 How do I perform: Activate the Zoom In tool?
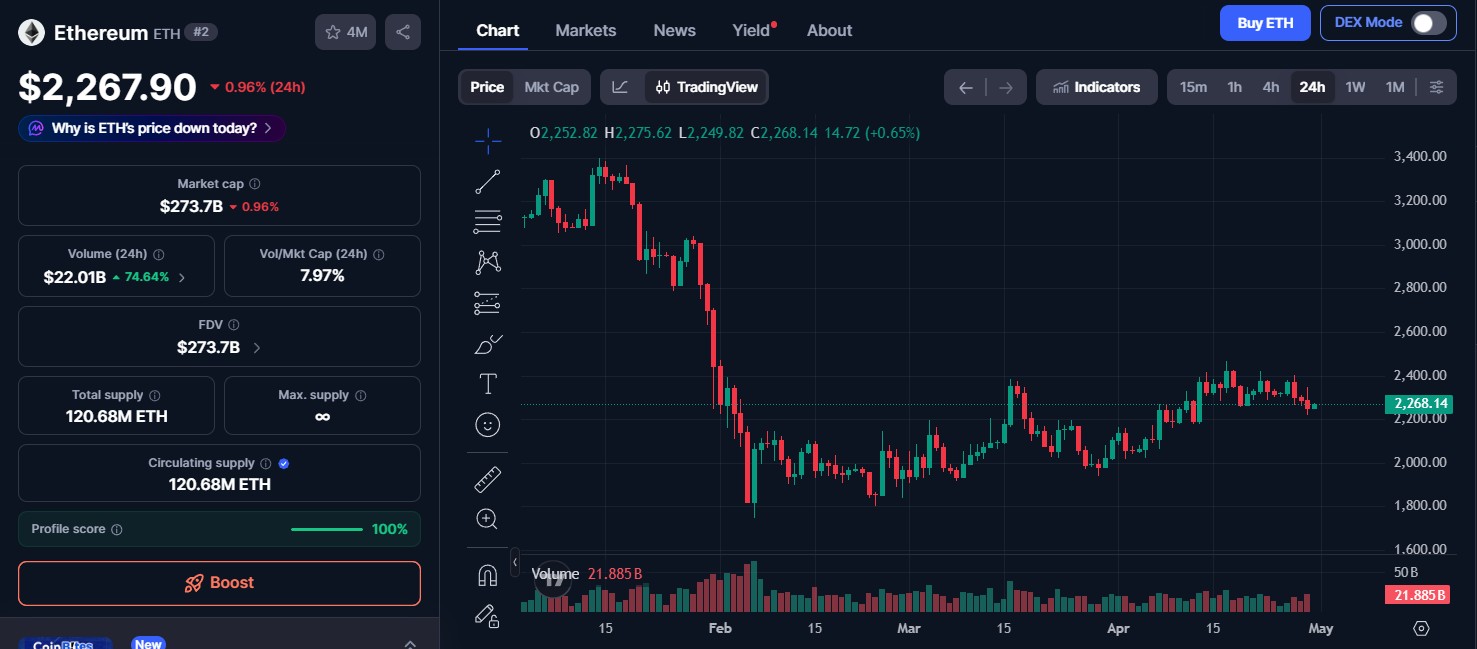[x=487, y=518]
